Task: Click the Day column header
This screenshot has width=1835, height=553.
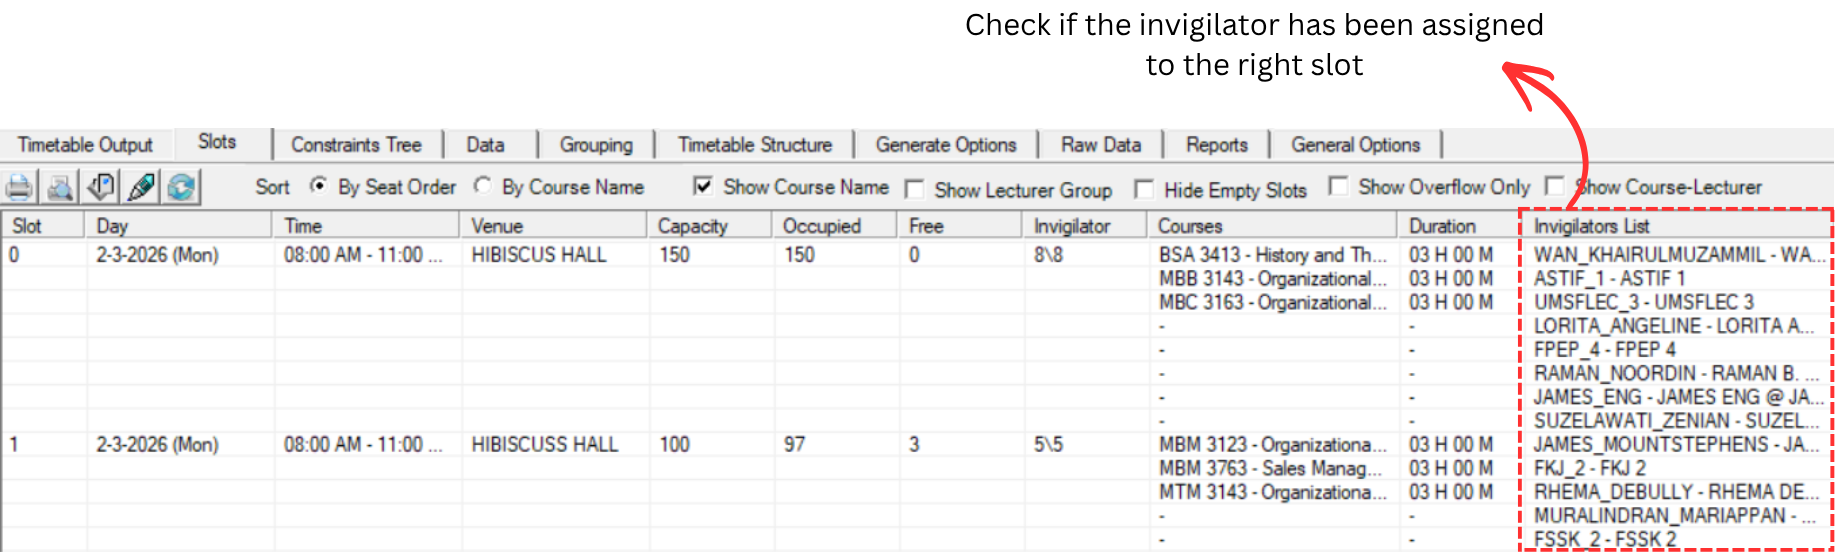Action: click(181, 226)
